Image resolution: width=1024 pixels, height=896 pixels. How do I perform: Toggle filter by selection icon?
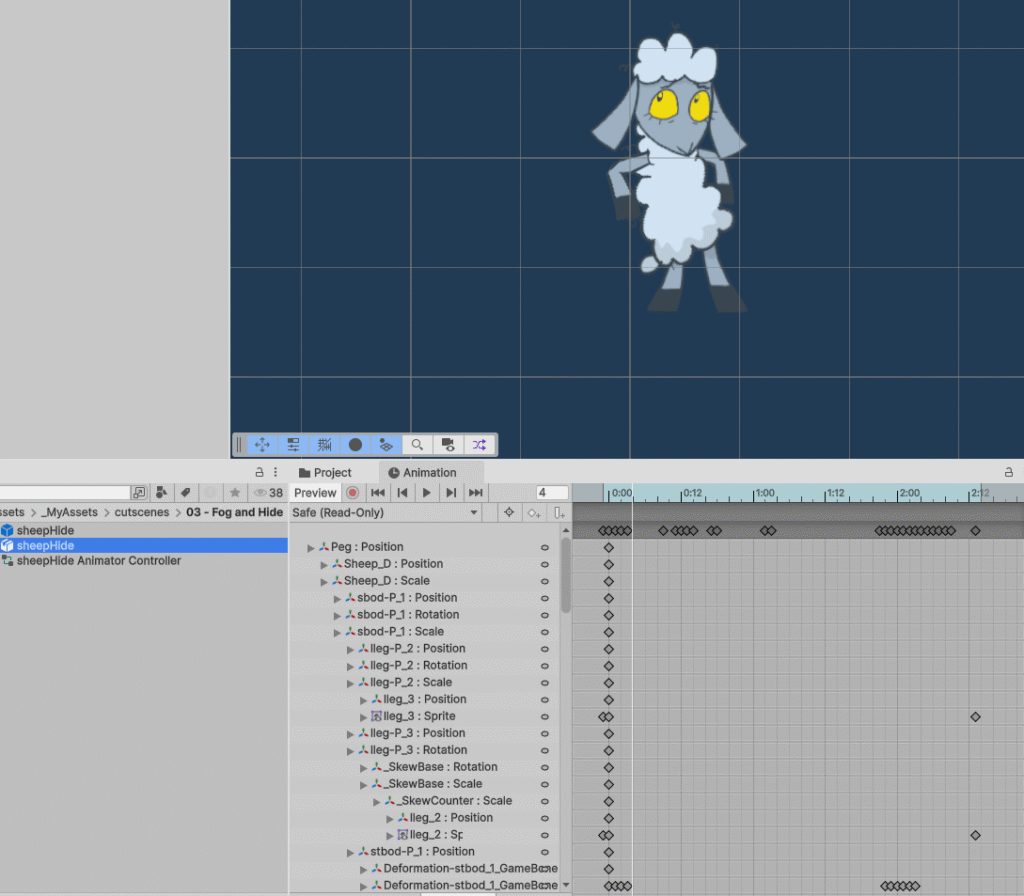[509, 513]
